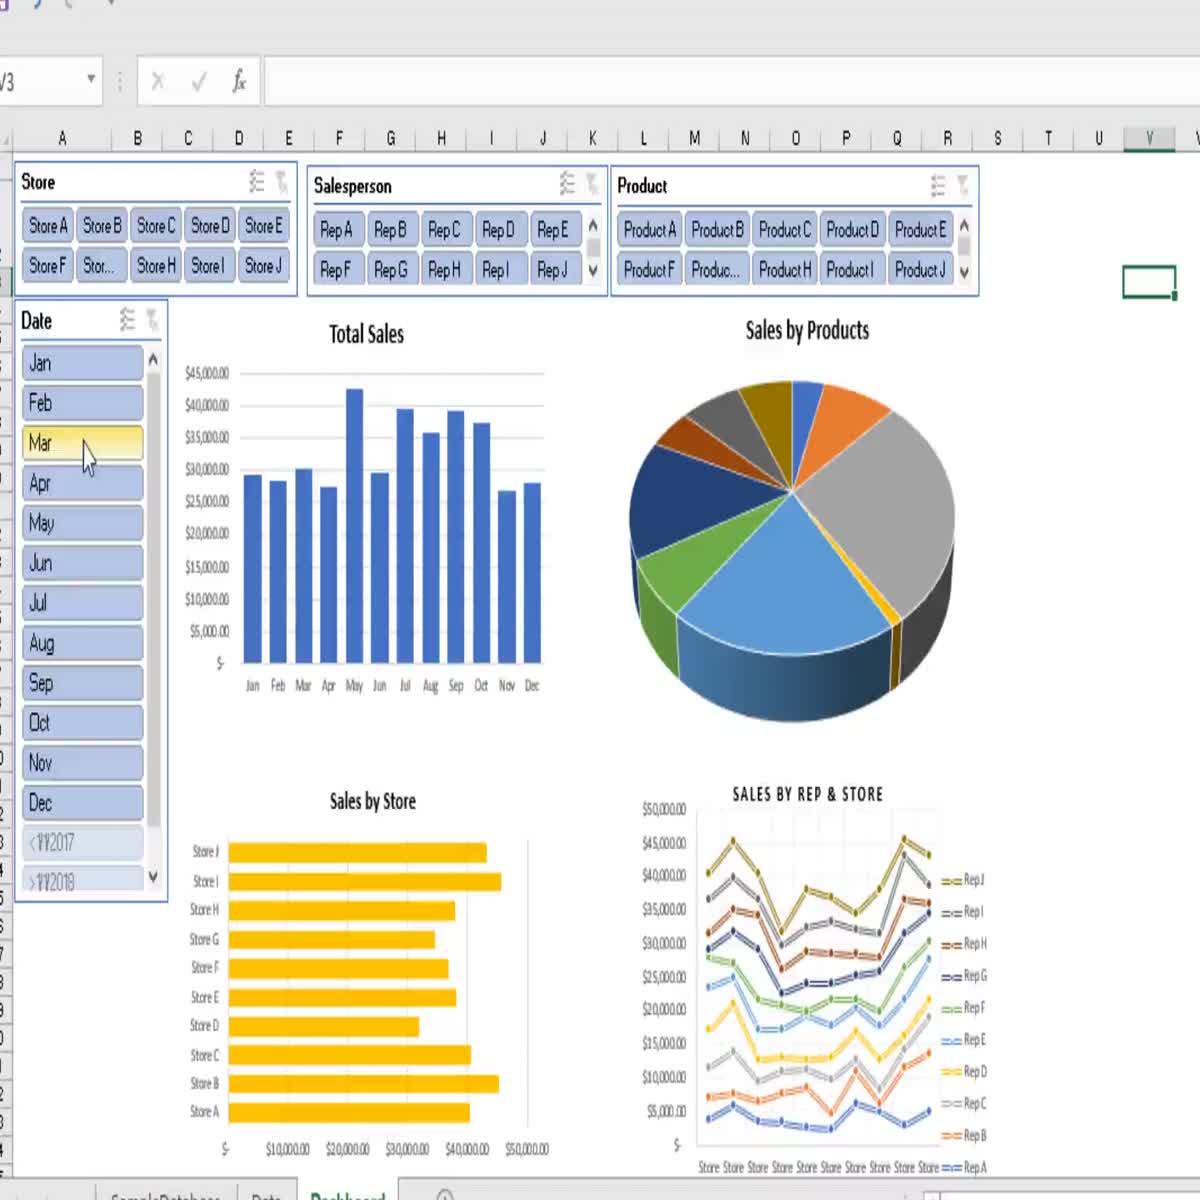
Task: Select column L header
Action: [643, 138]
